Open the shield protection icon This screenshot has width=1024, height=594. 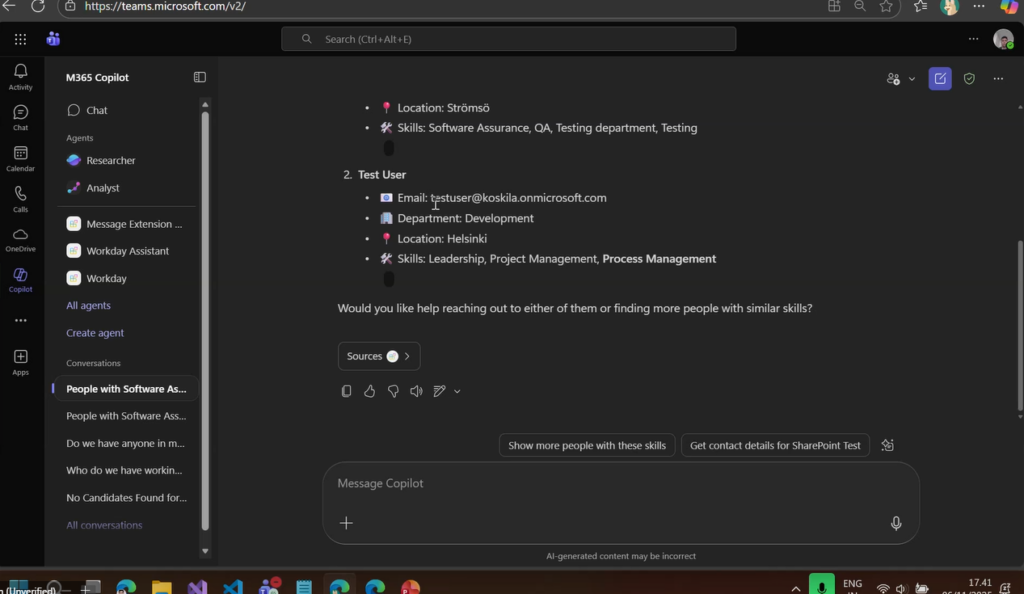pos(969,78)
